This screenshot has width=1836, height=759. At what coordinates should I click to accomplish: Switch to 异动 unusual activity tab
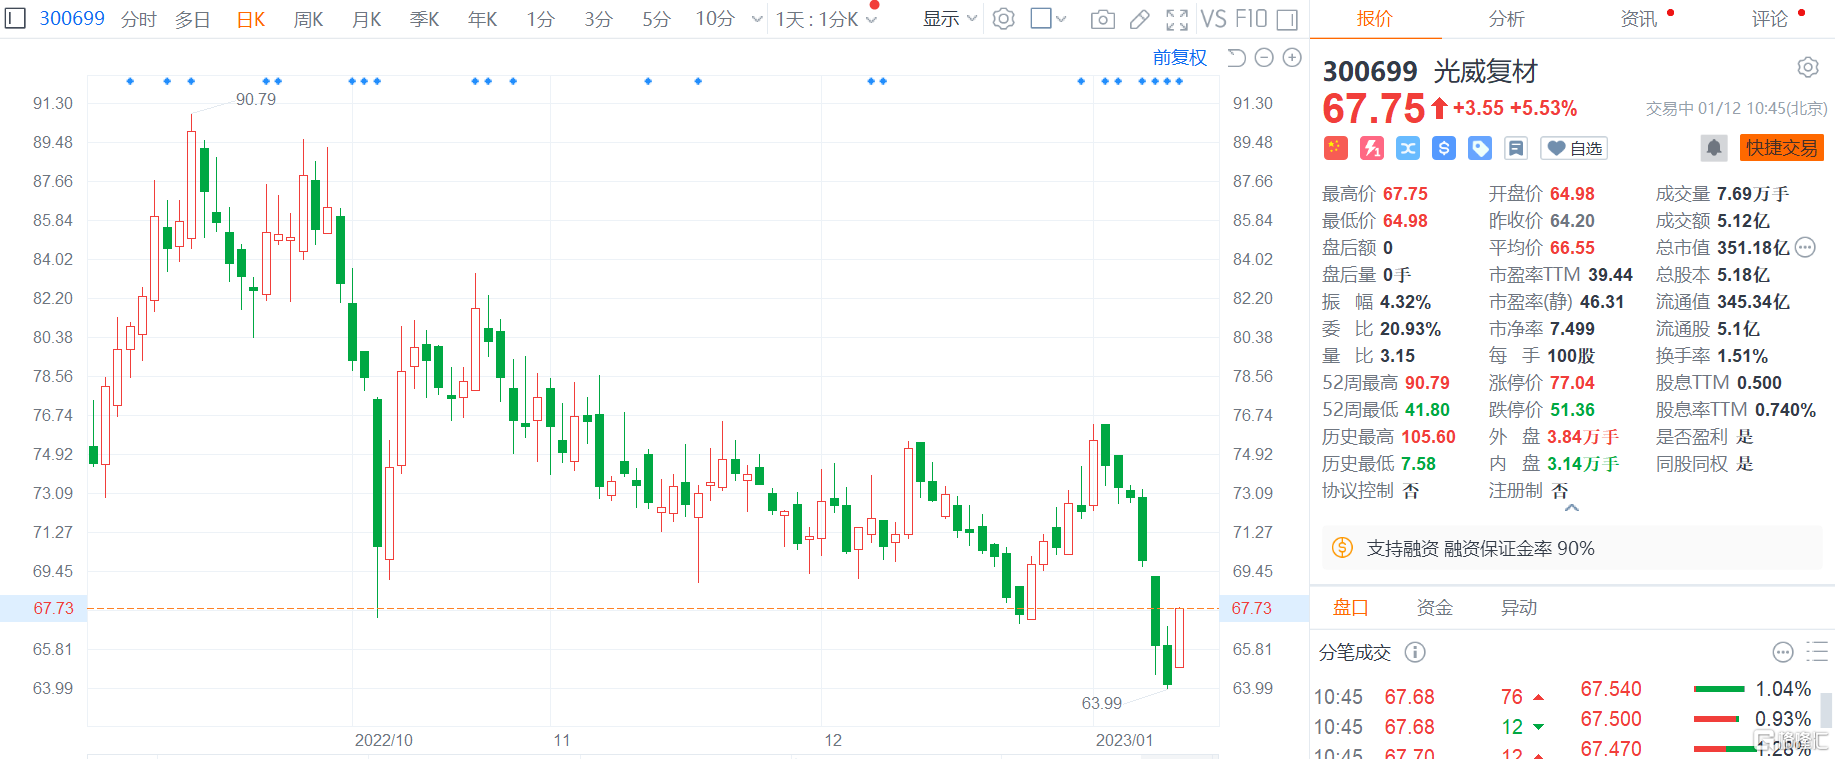click(x=1519, y=607)
